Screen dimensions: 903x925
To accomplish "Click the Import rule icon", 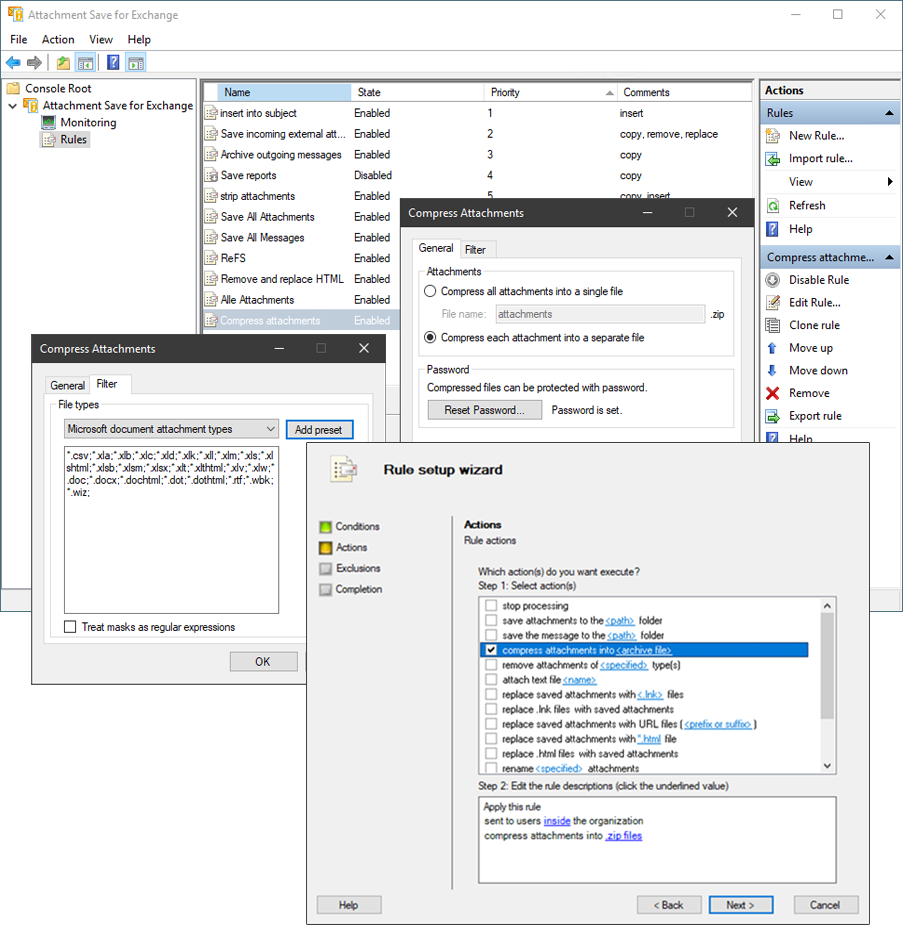I will pyautogui.click(x=773, y=159).
